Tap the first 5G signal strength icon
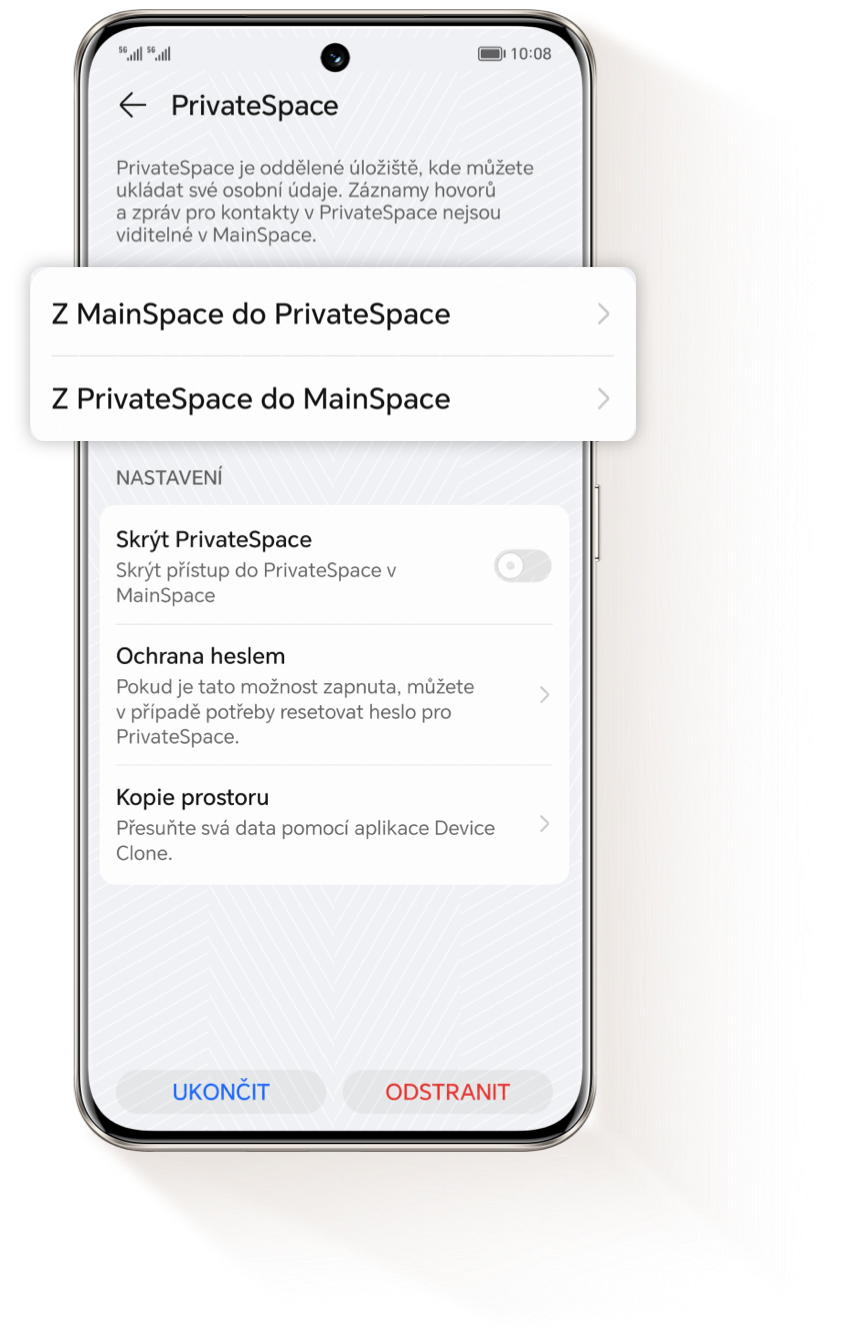Screen dimensions: 846x1338 tap(131, 53)
